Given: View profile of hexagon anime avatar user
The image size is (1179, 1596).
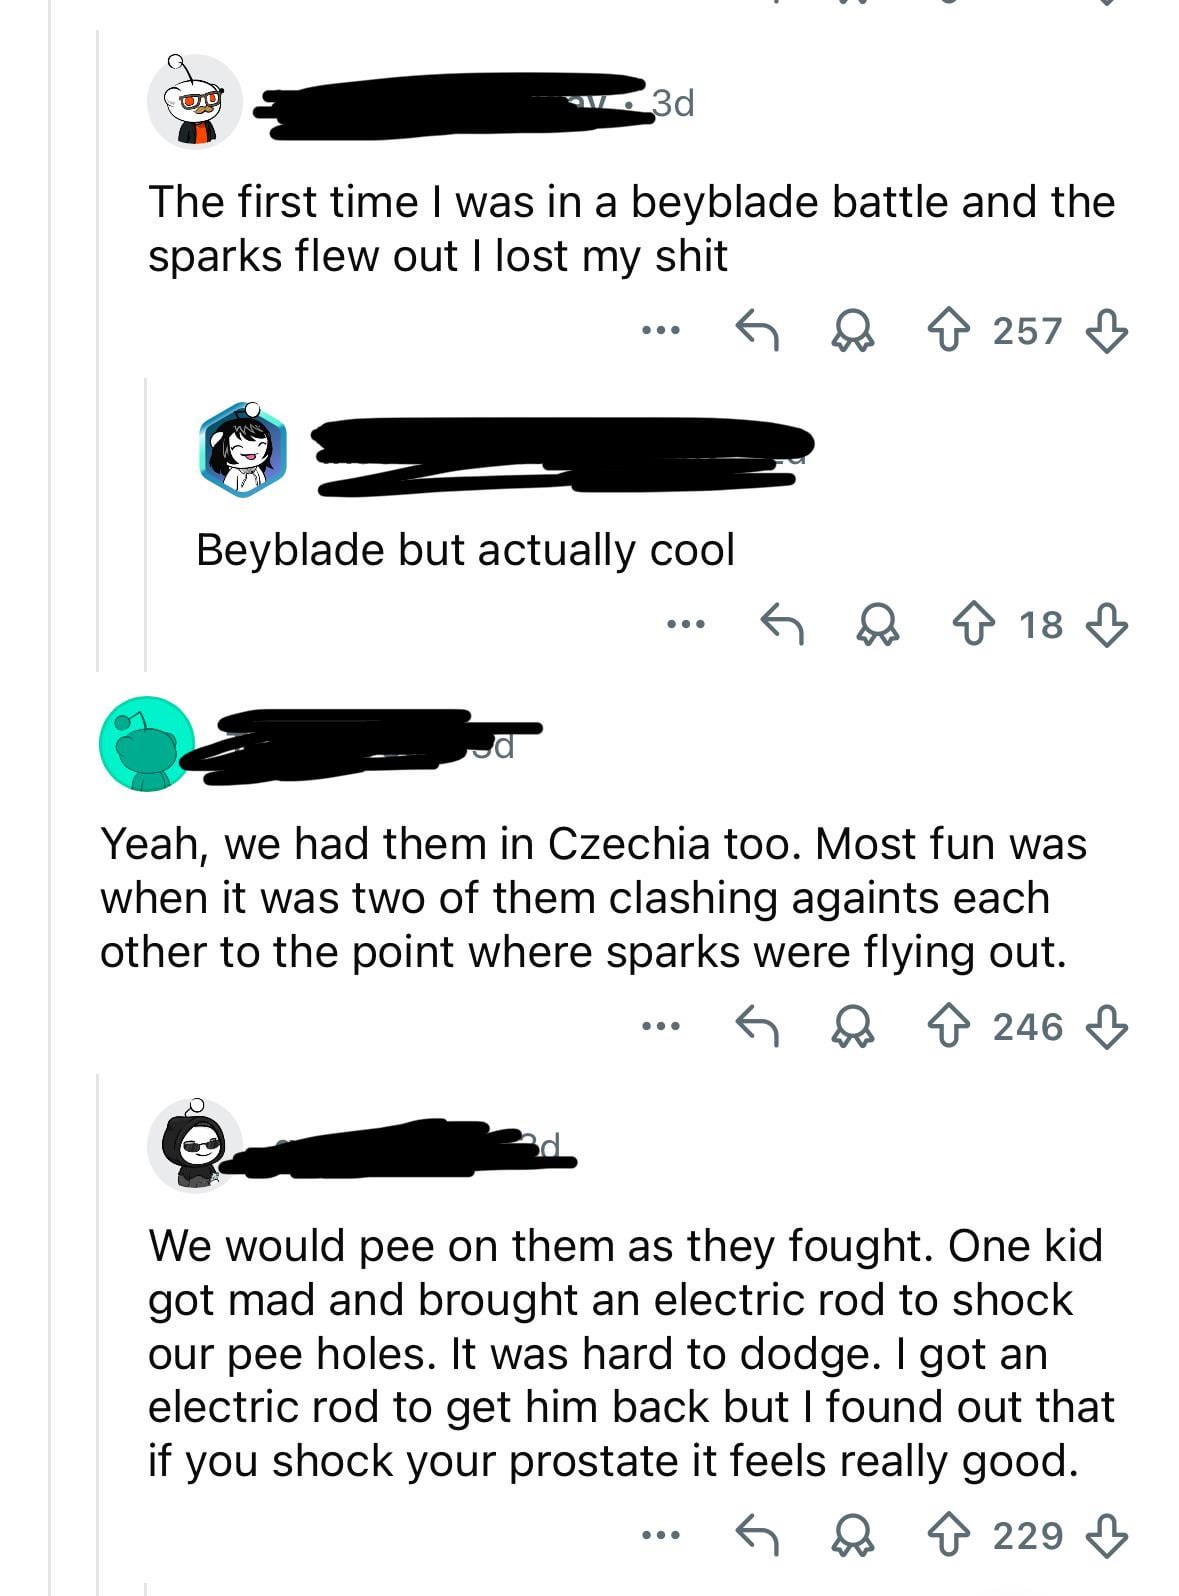Looking at the screenshot, I should [243, 449].
